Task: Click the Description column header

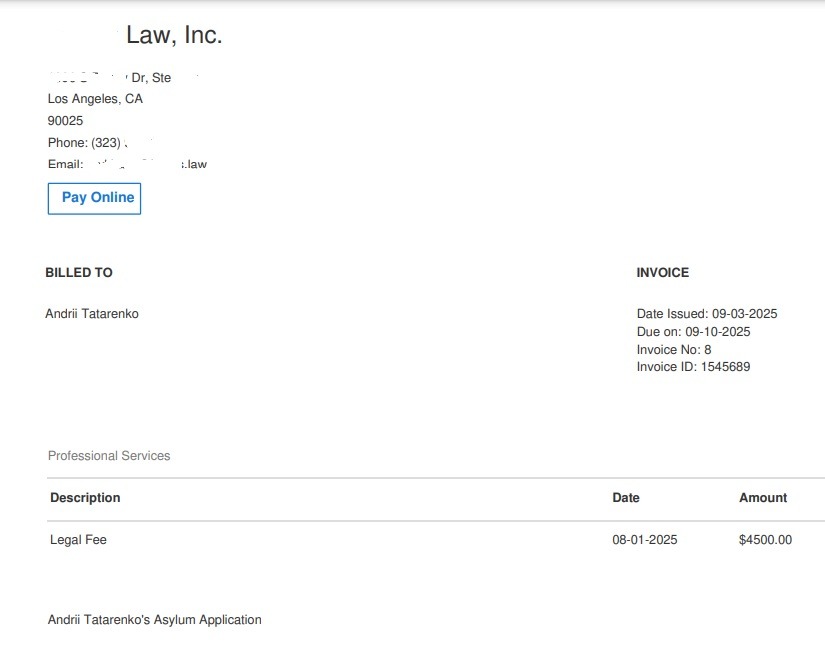Action: click(85, 498)
